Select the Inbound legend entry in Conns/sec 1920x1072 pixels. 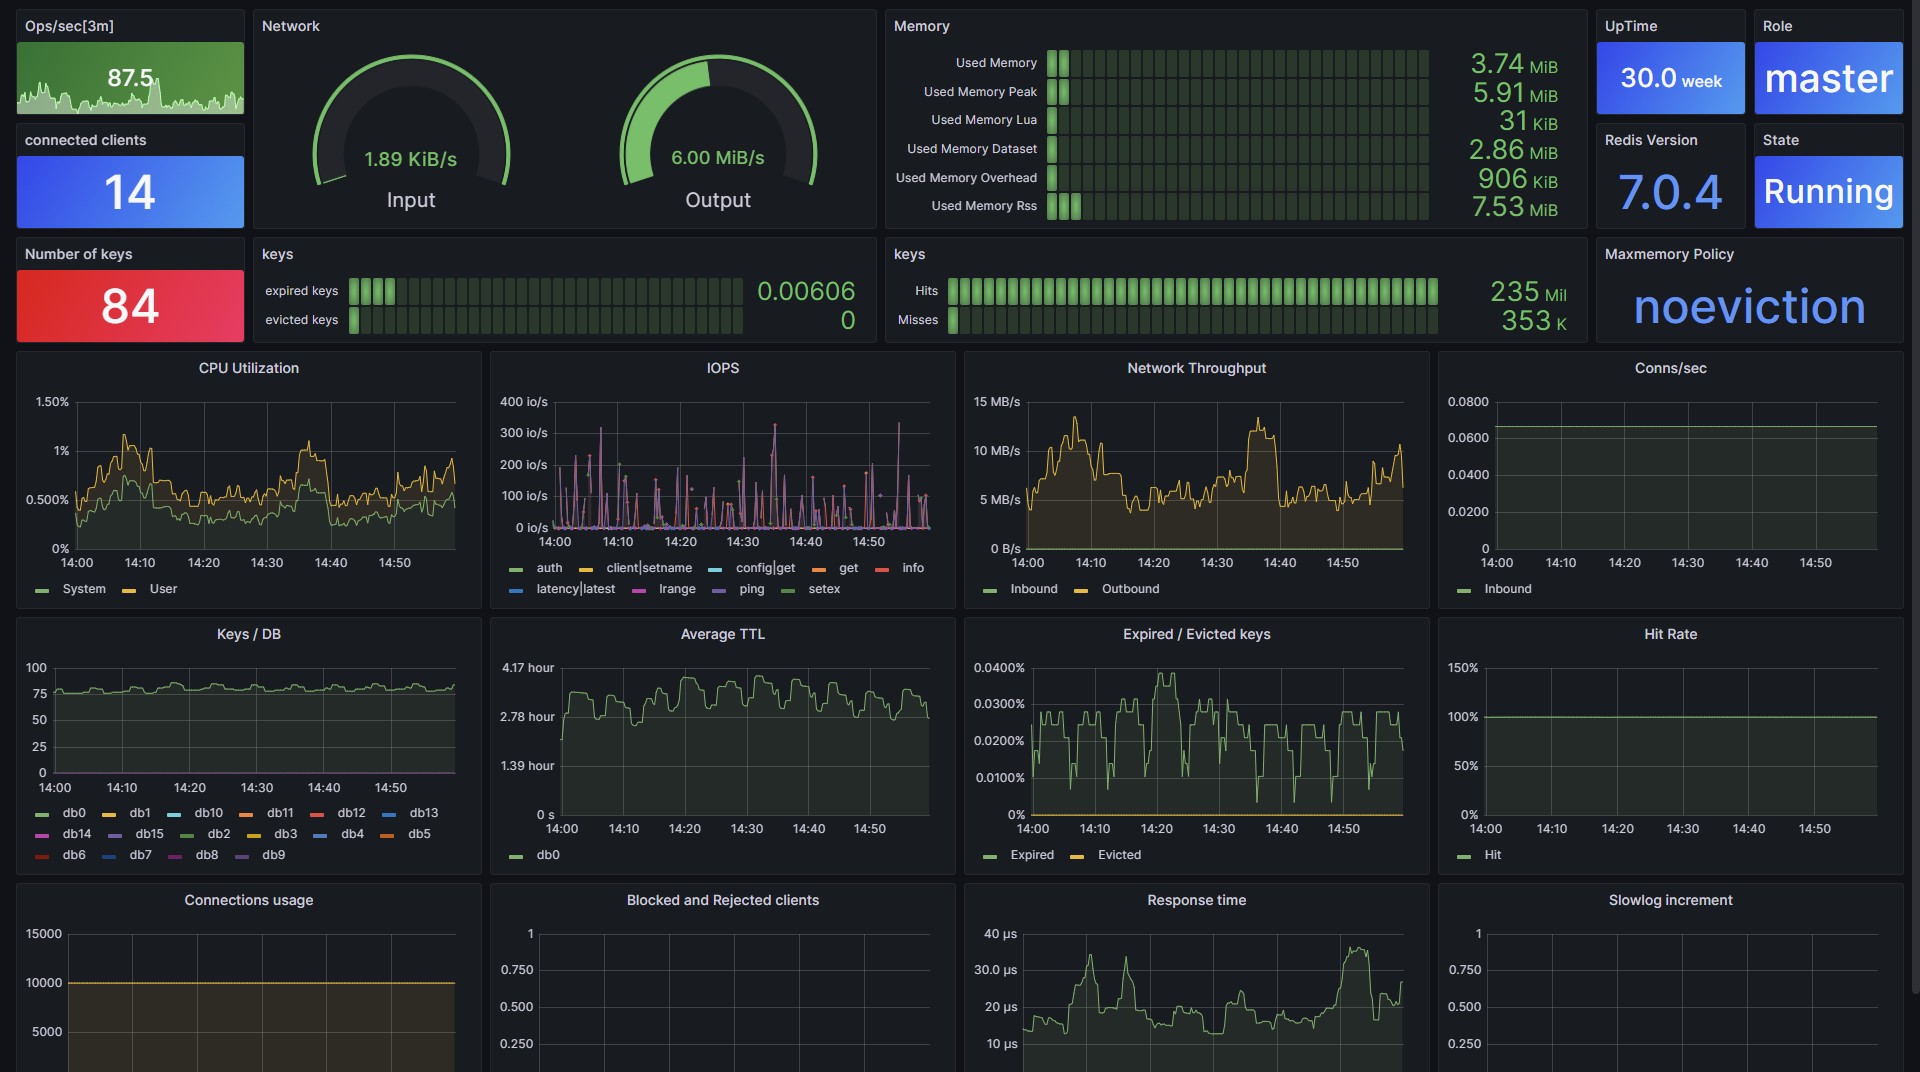click(1507, 589)
